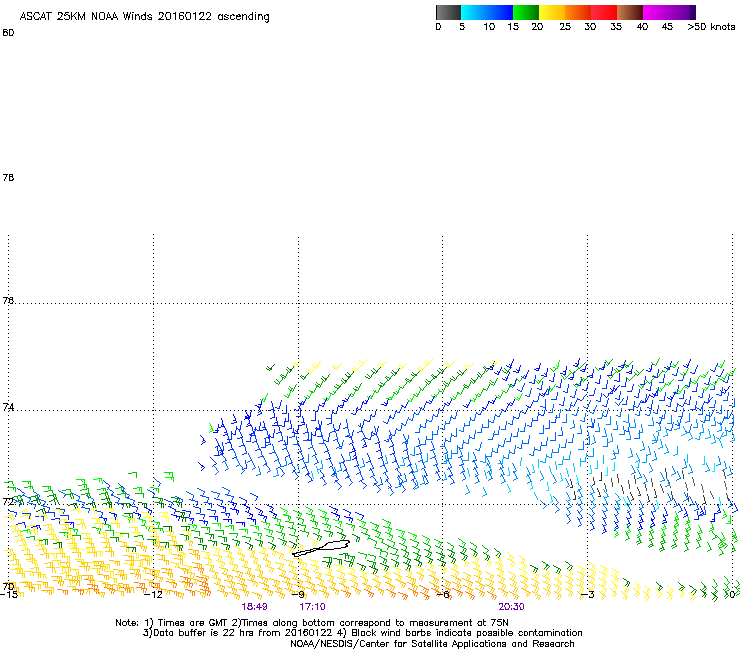Click the latitude label '72'
The width and height of the screenshot is (740, 650).
point(8,501)
